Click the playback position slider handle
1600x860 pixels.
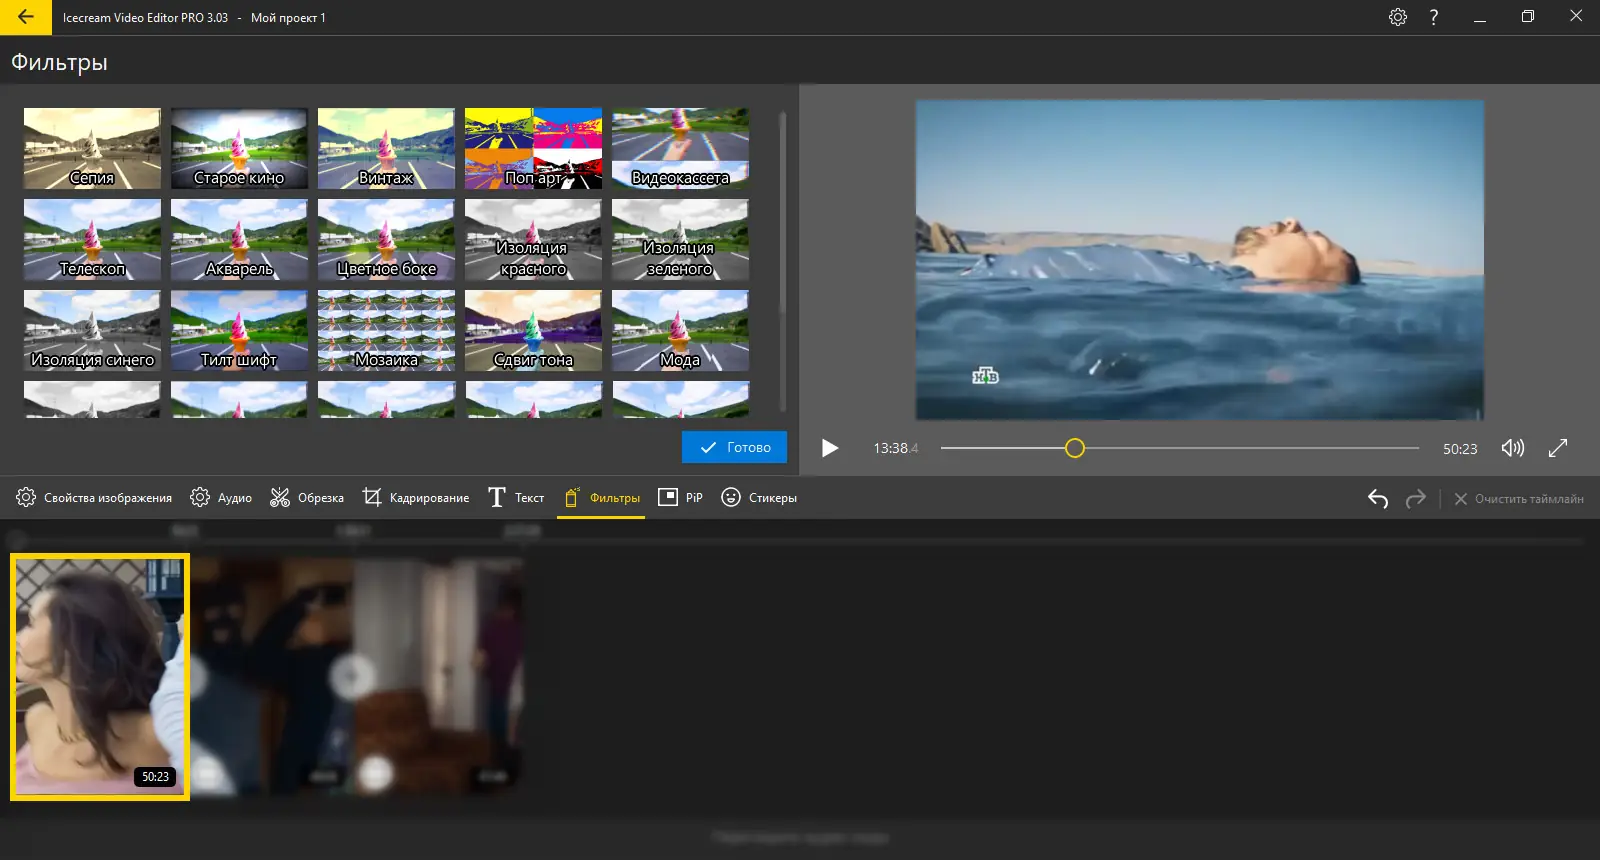[1075, 448]
